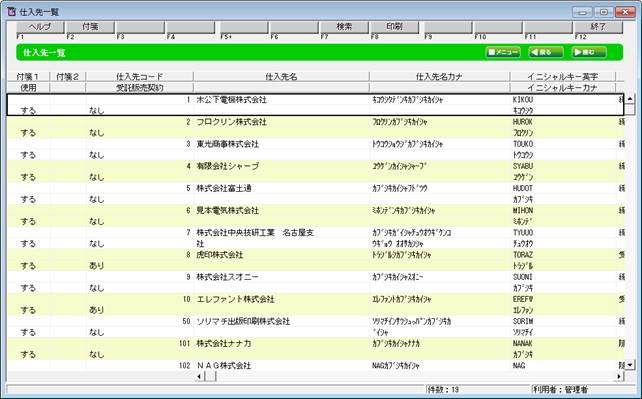The height and width of the screenshot is (399, 642).
Task: Open the メニュー button in green bar
Action: (x=503, y=52)
